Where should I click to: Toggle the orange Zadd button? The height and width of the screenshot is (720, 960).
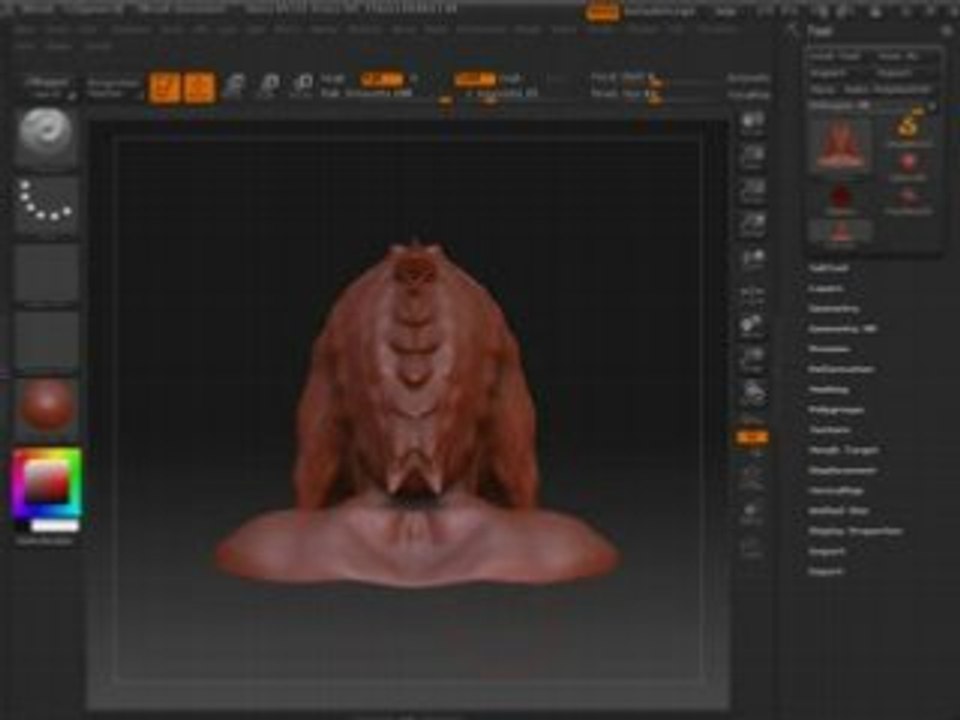pyautogui.click(x=475, y=79)
